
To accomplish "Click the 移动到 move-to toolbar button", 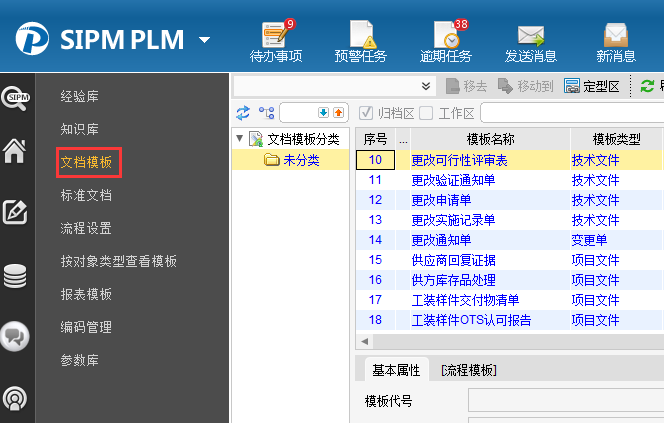I will point(526,86).
